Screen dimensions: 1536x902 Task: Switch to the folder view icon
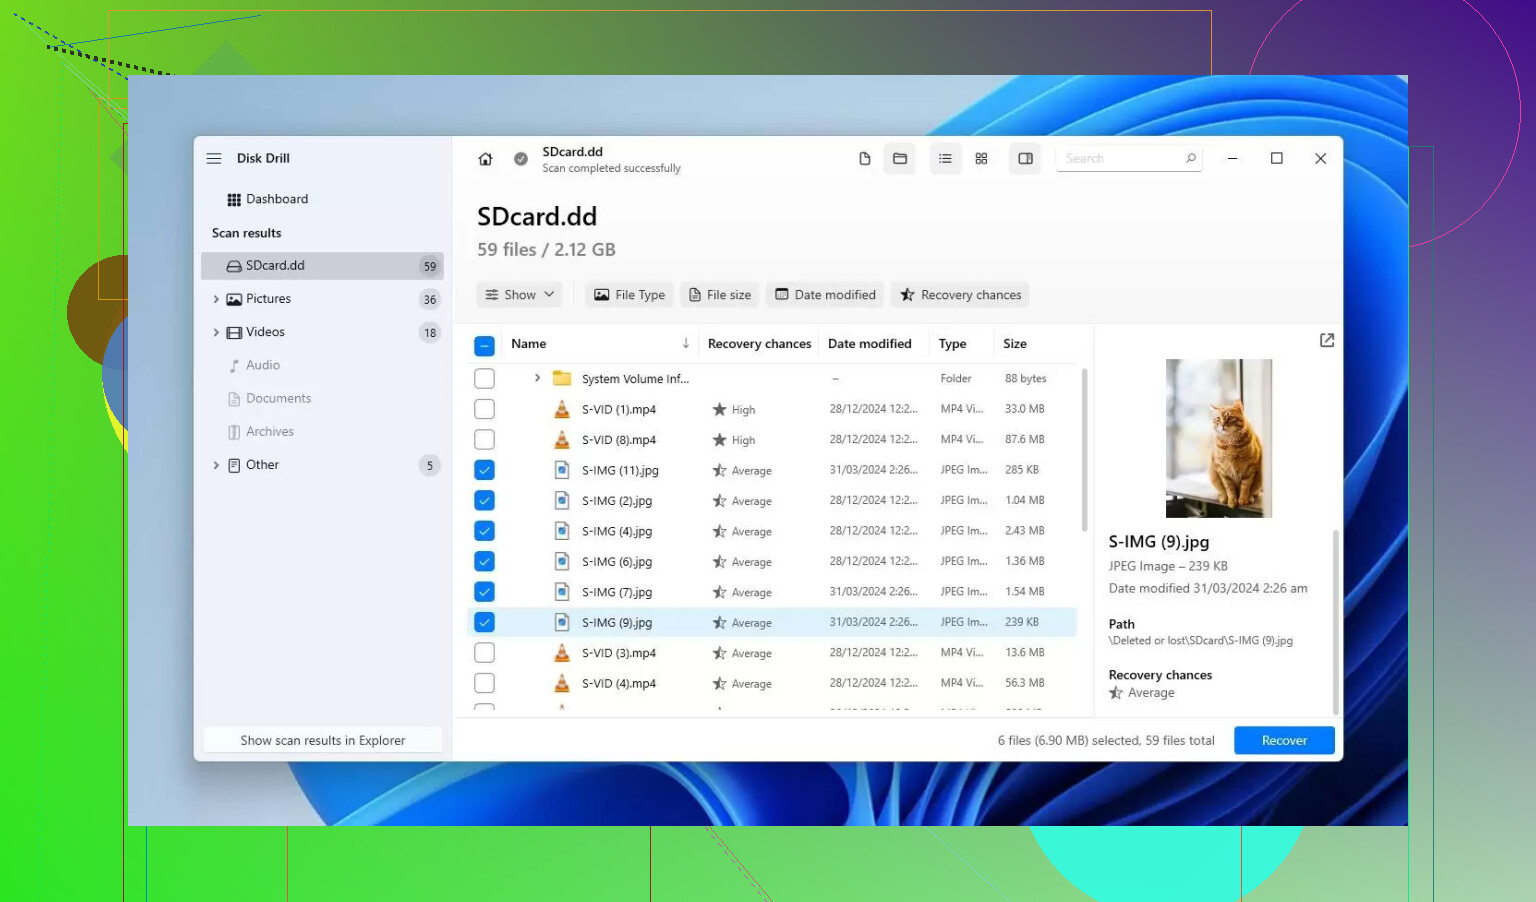coord(900,159)
